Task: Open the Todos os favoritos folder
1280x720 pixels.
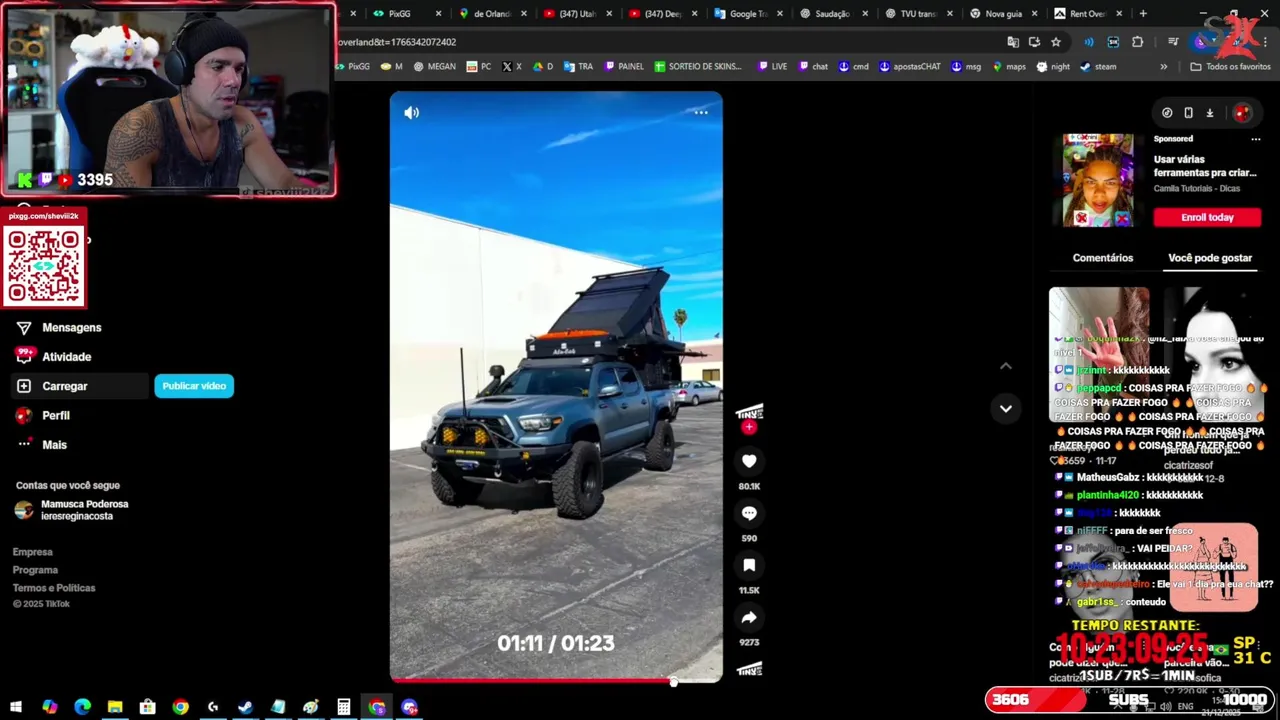Action: (x=1230, y=67)
